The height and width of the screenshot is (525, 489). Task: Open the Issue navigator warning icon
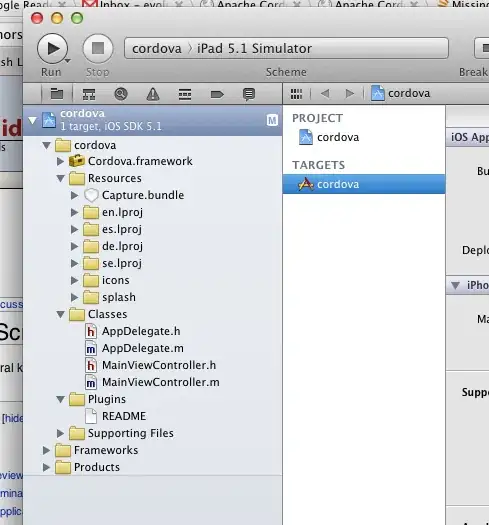pos(153,94)
